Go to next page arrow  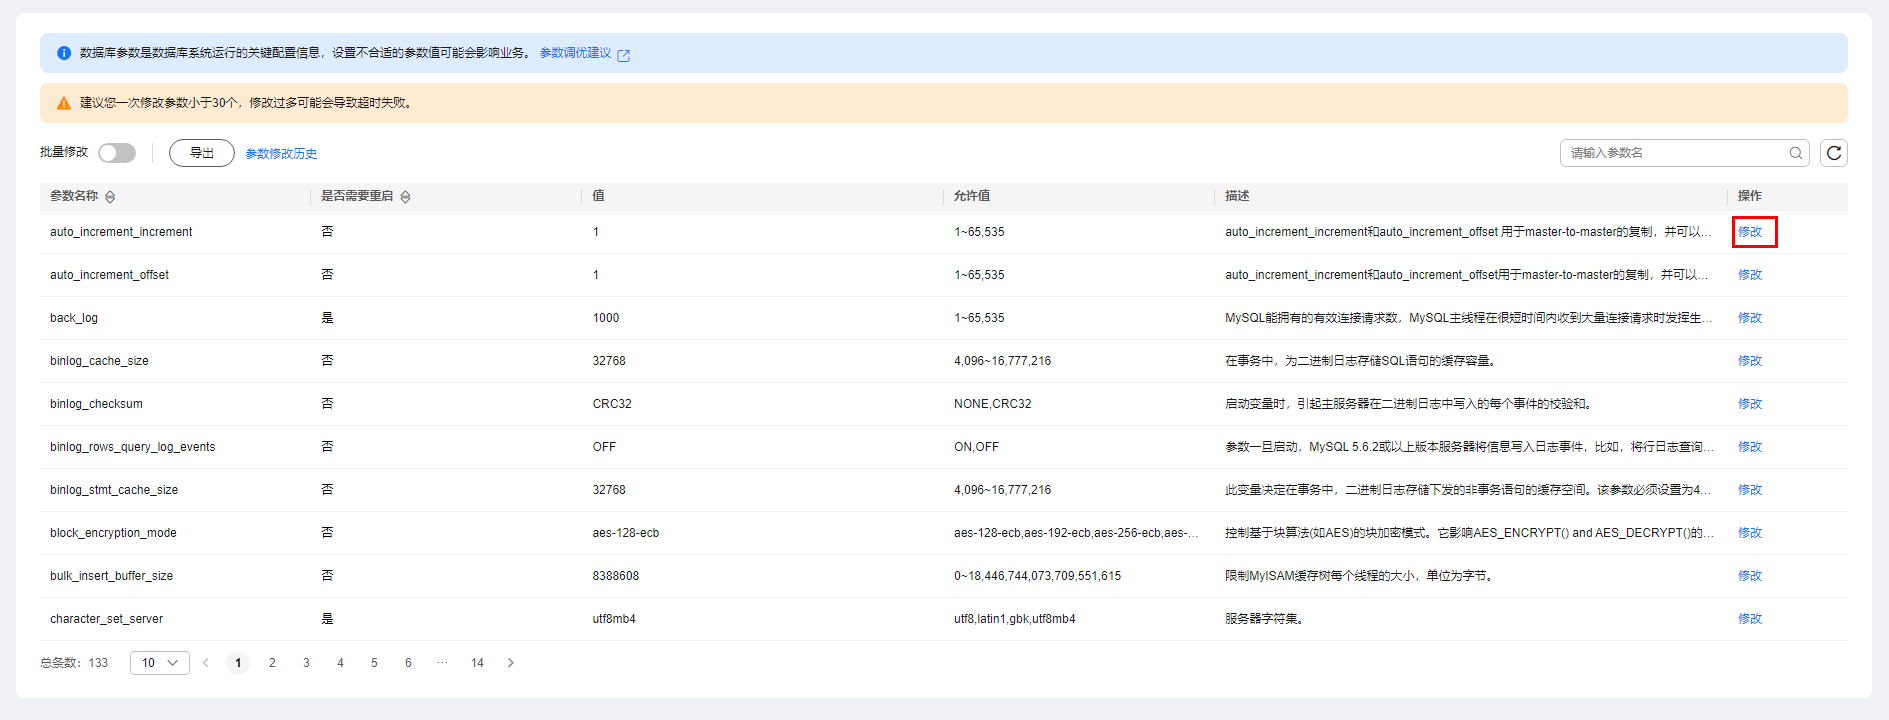(x=511, y=663)
